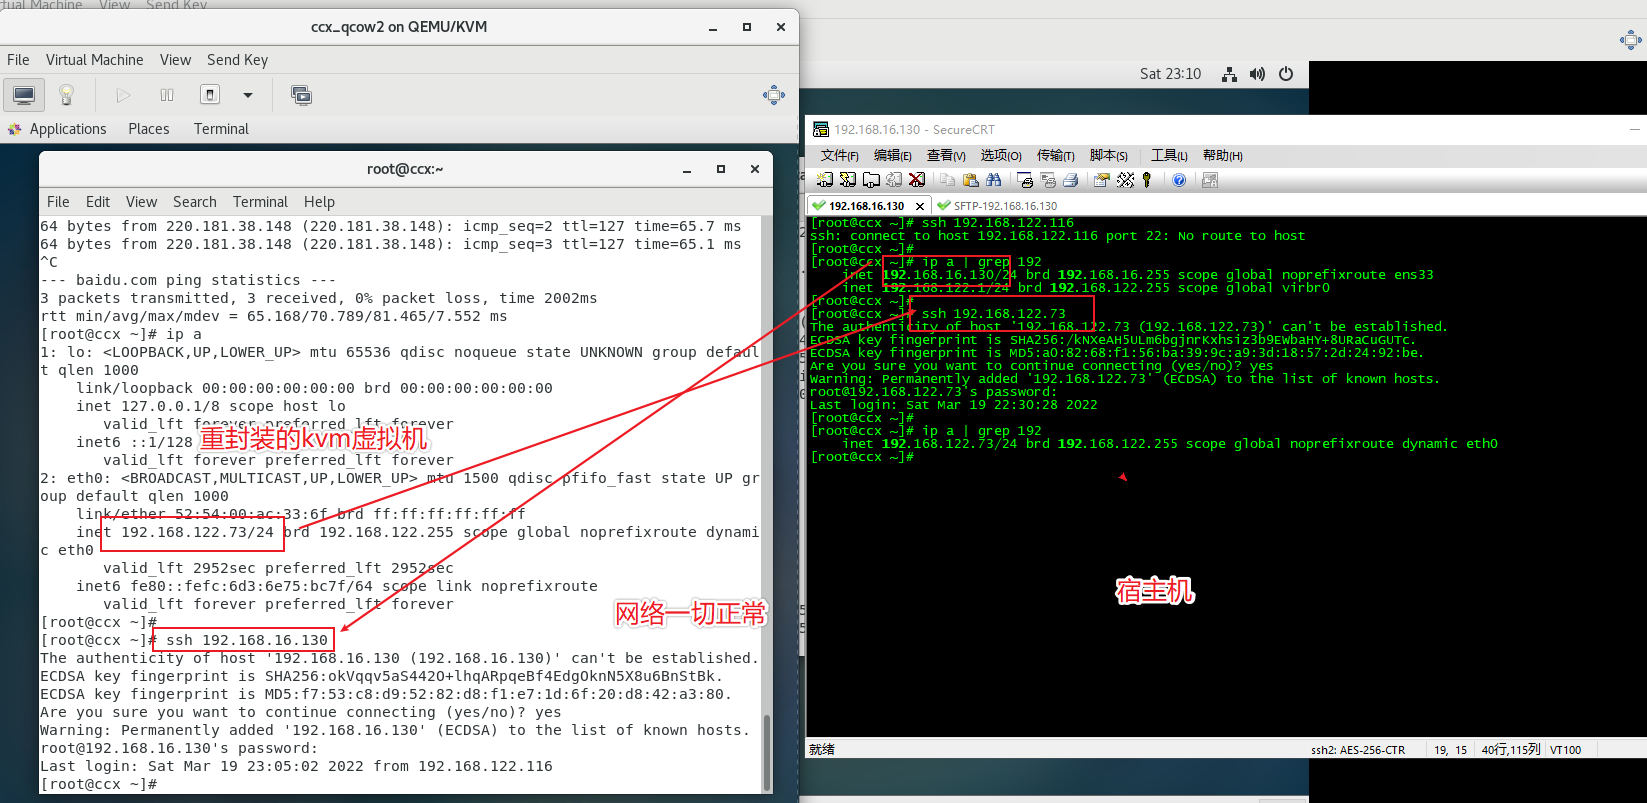Click the Sat 23:10 clock in guest

(x=1170, y=74)
